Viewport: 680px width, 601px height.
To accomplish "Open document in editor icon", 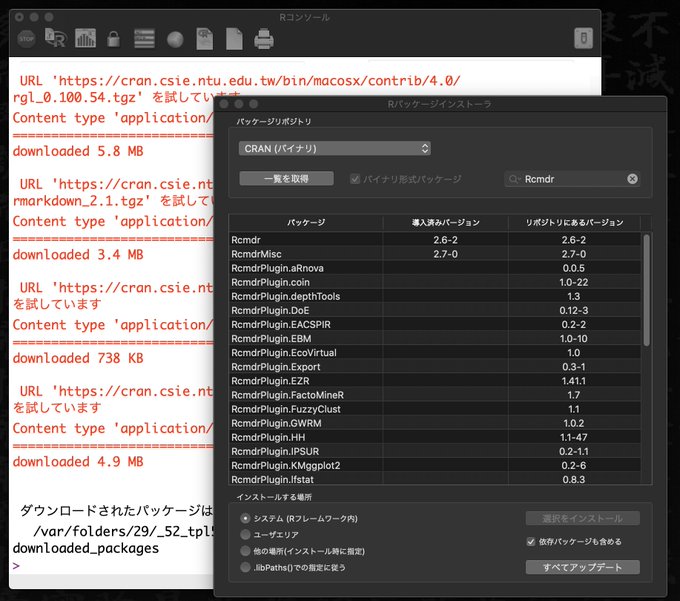I will pos(205,39).
